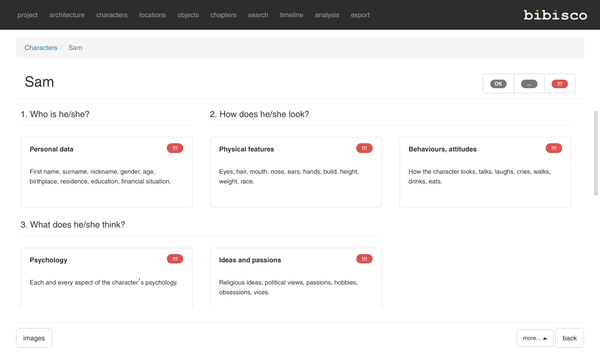Click the bibisco logo
The image size is (600, 363).
tap(555, 15)
